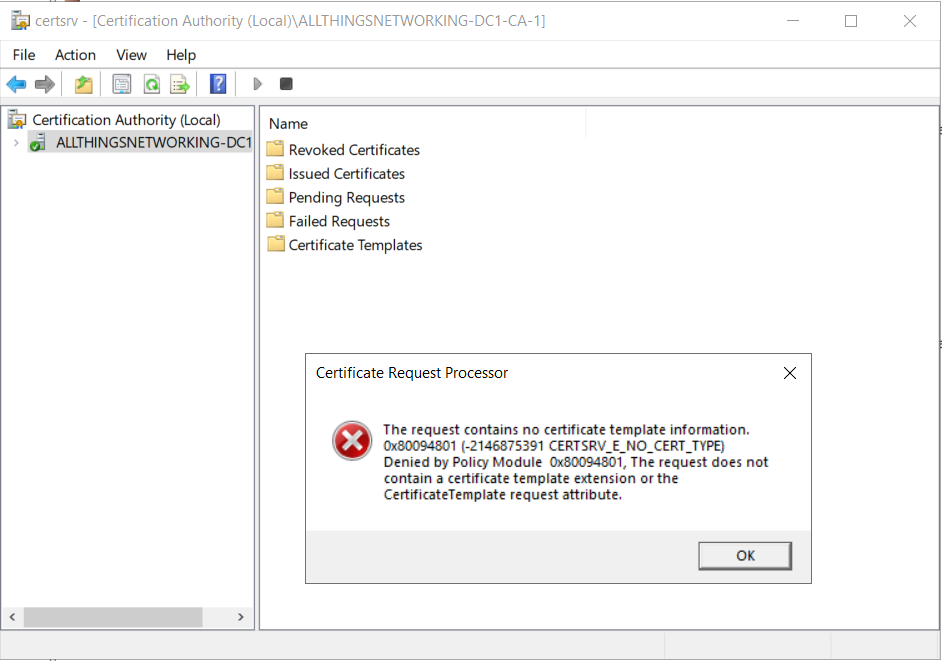Open the Action menu
Viewport: 942px width, 661px height.
pyautogui.click(x=75, y=55)
